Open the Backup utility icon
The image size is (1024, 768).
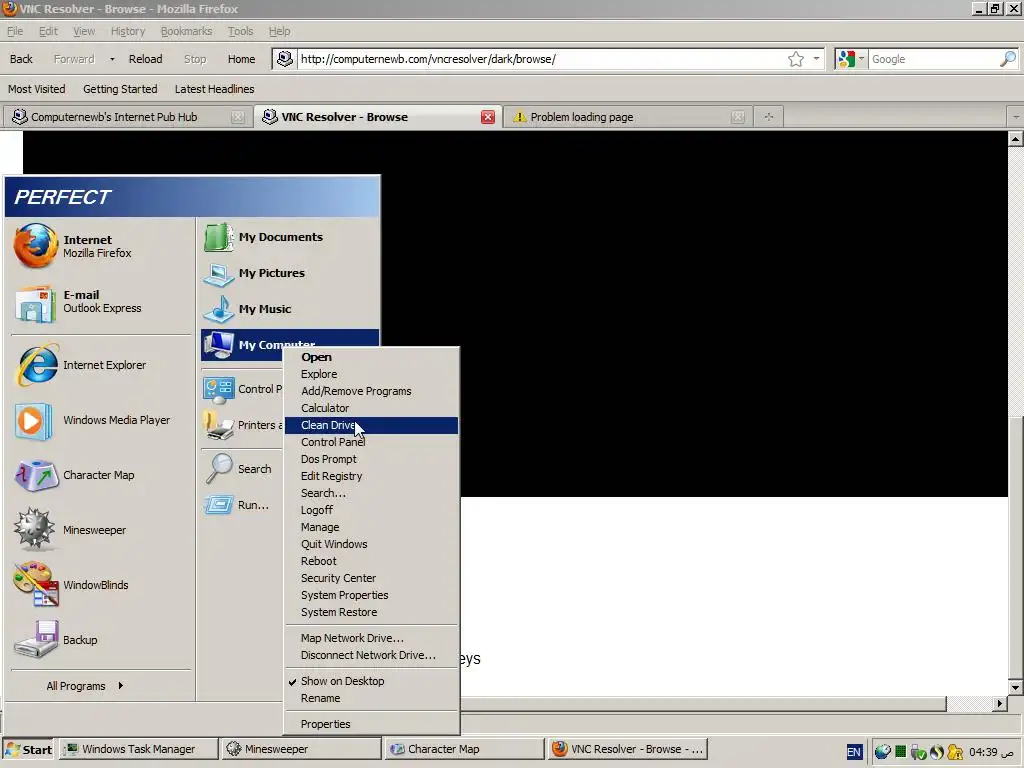37,640
